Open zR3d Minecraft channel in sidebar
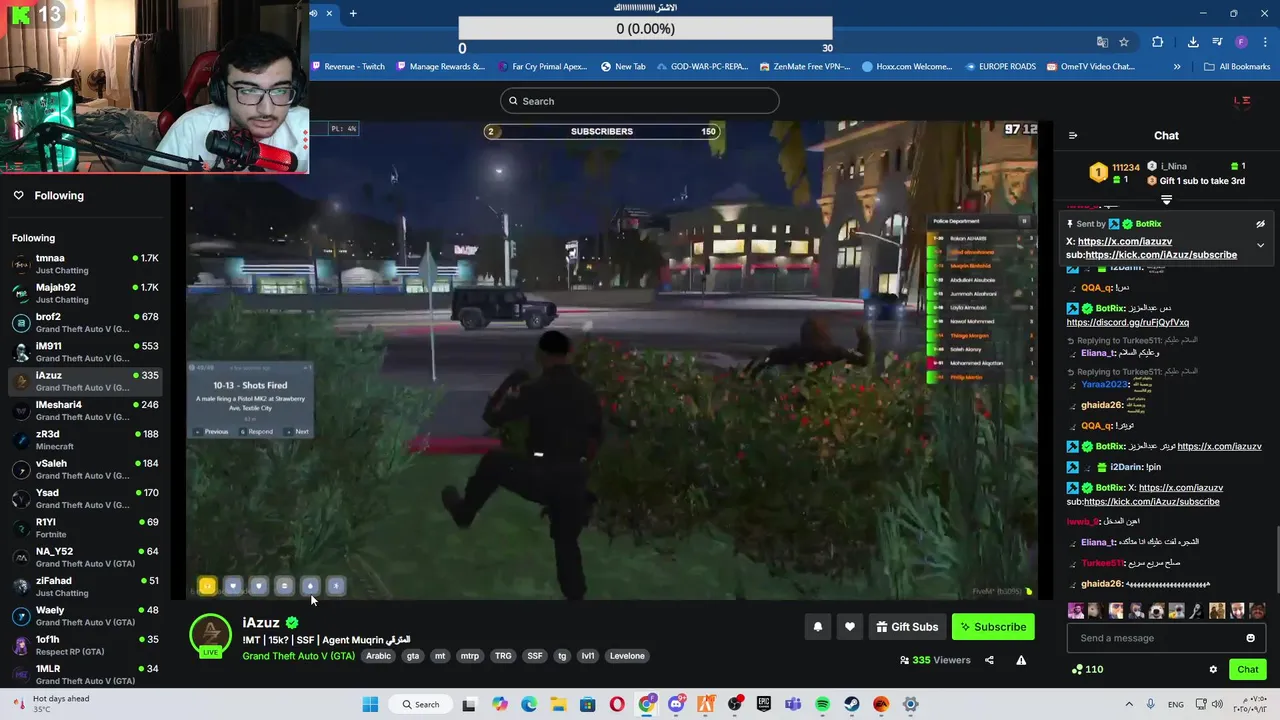Viewport: 1280px width, 720px height. pos(85,440)
